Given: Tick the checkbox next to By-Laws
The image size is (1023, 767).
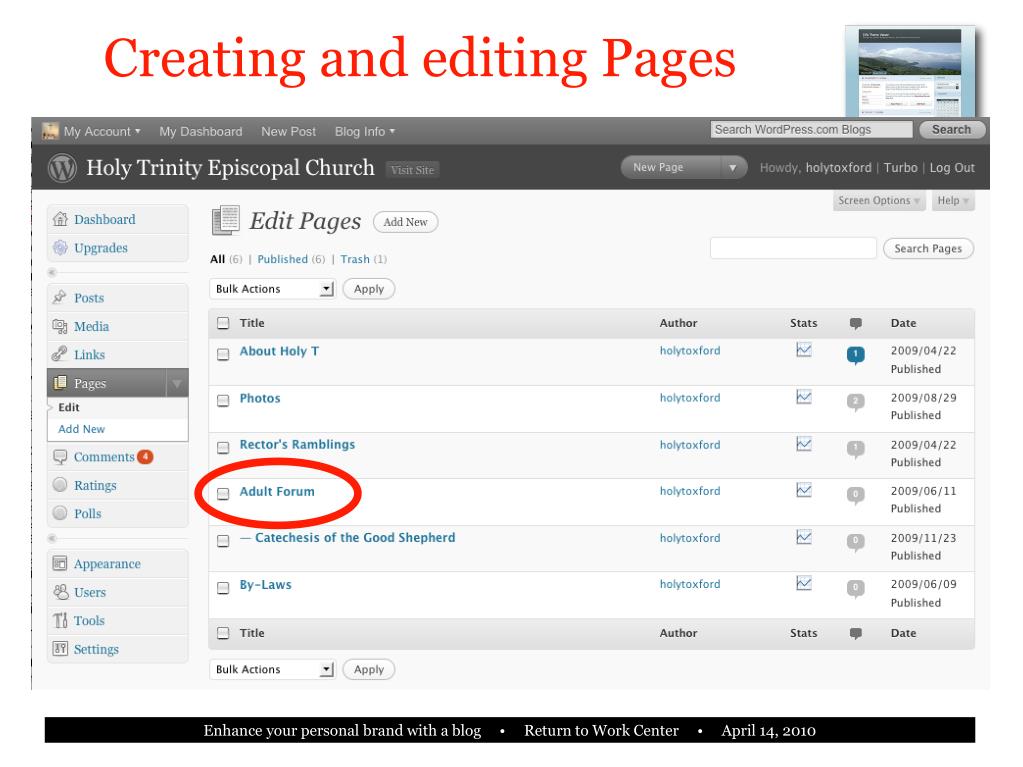Looking at the screenshot, I should 223,588.
